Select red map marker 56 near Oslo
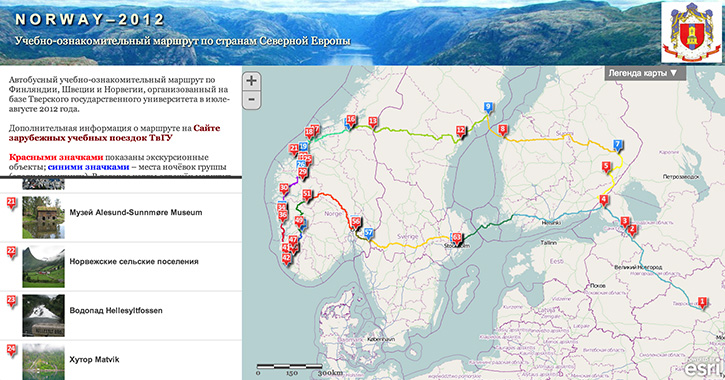The width and height of the screenshot is (725, 380). pyautogui.click(x=356, y=223)
